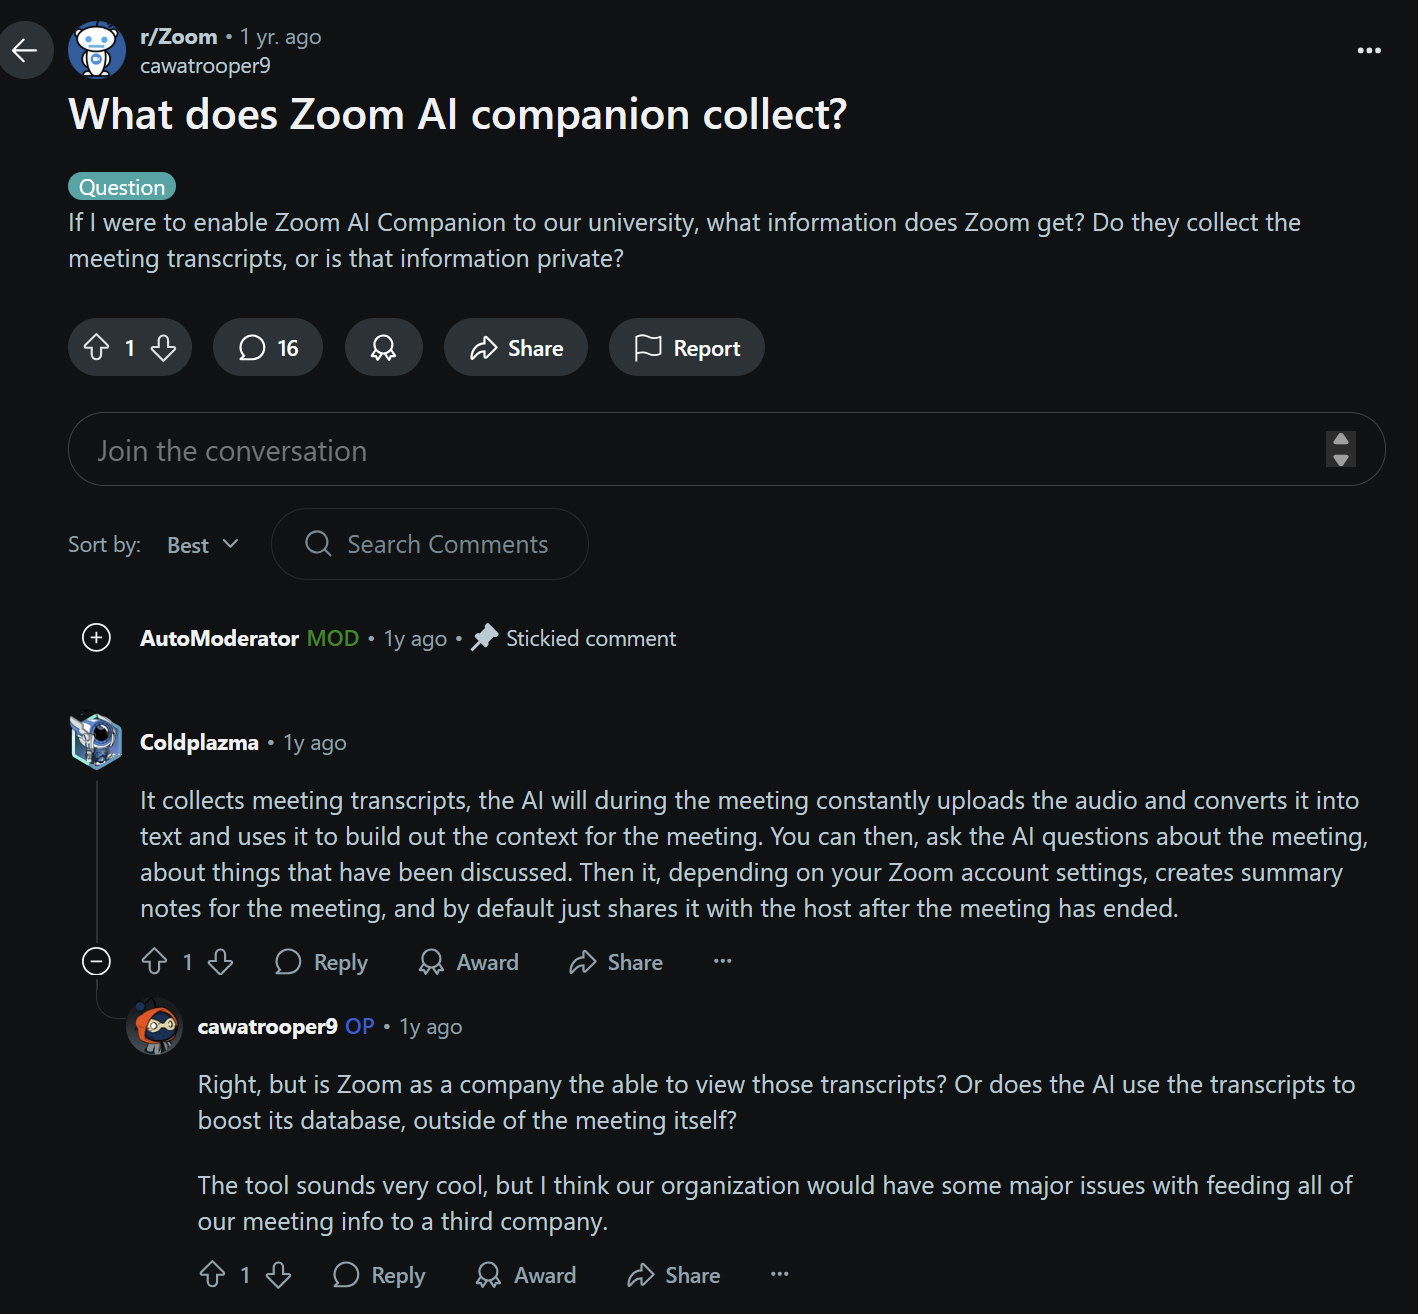Open more options on Coldplazma's comment
Screen dimensions: 1418x1314
tap(723, 962)
